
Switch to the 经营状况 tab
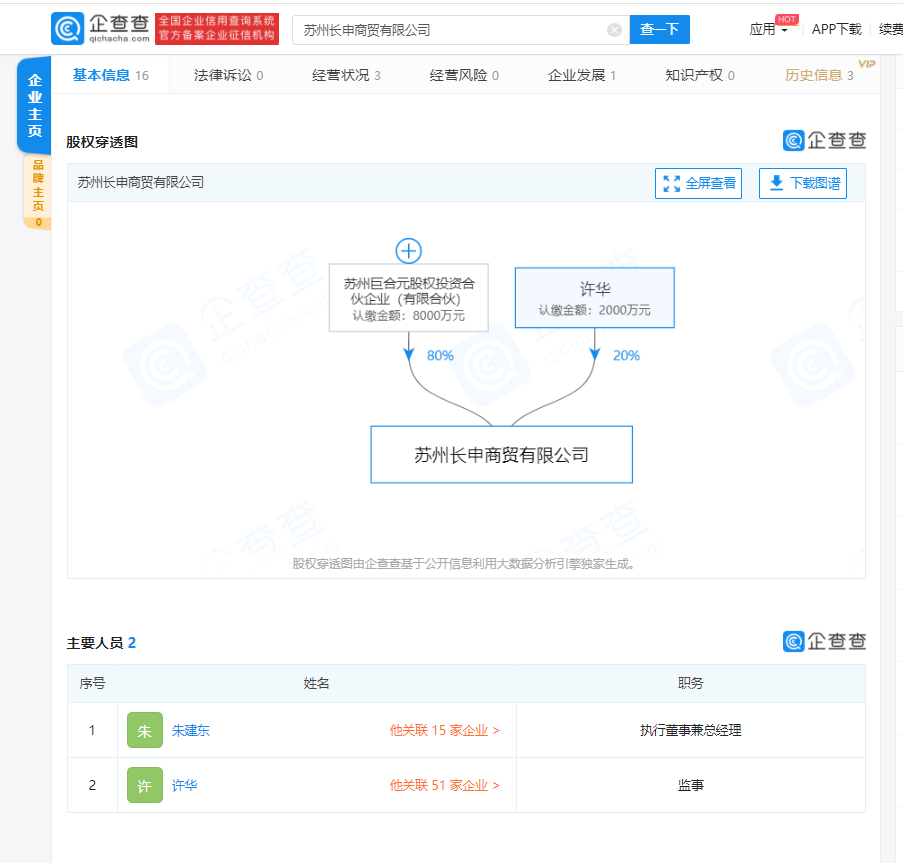coord(346,75)
